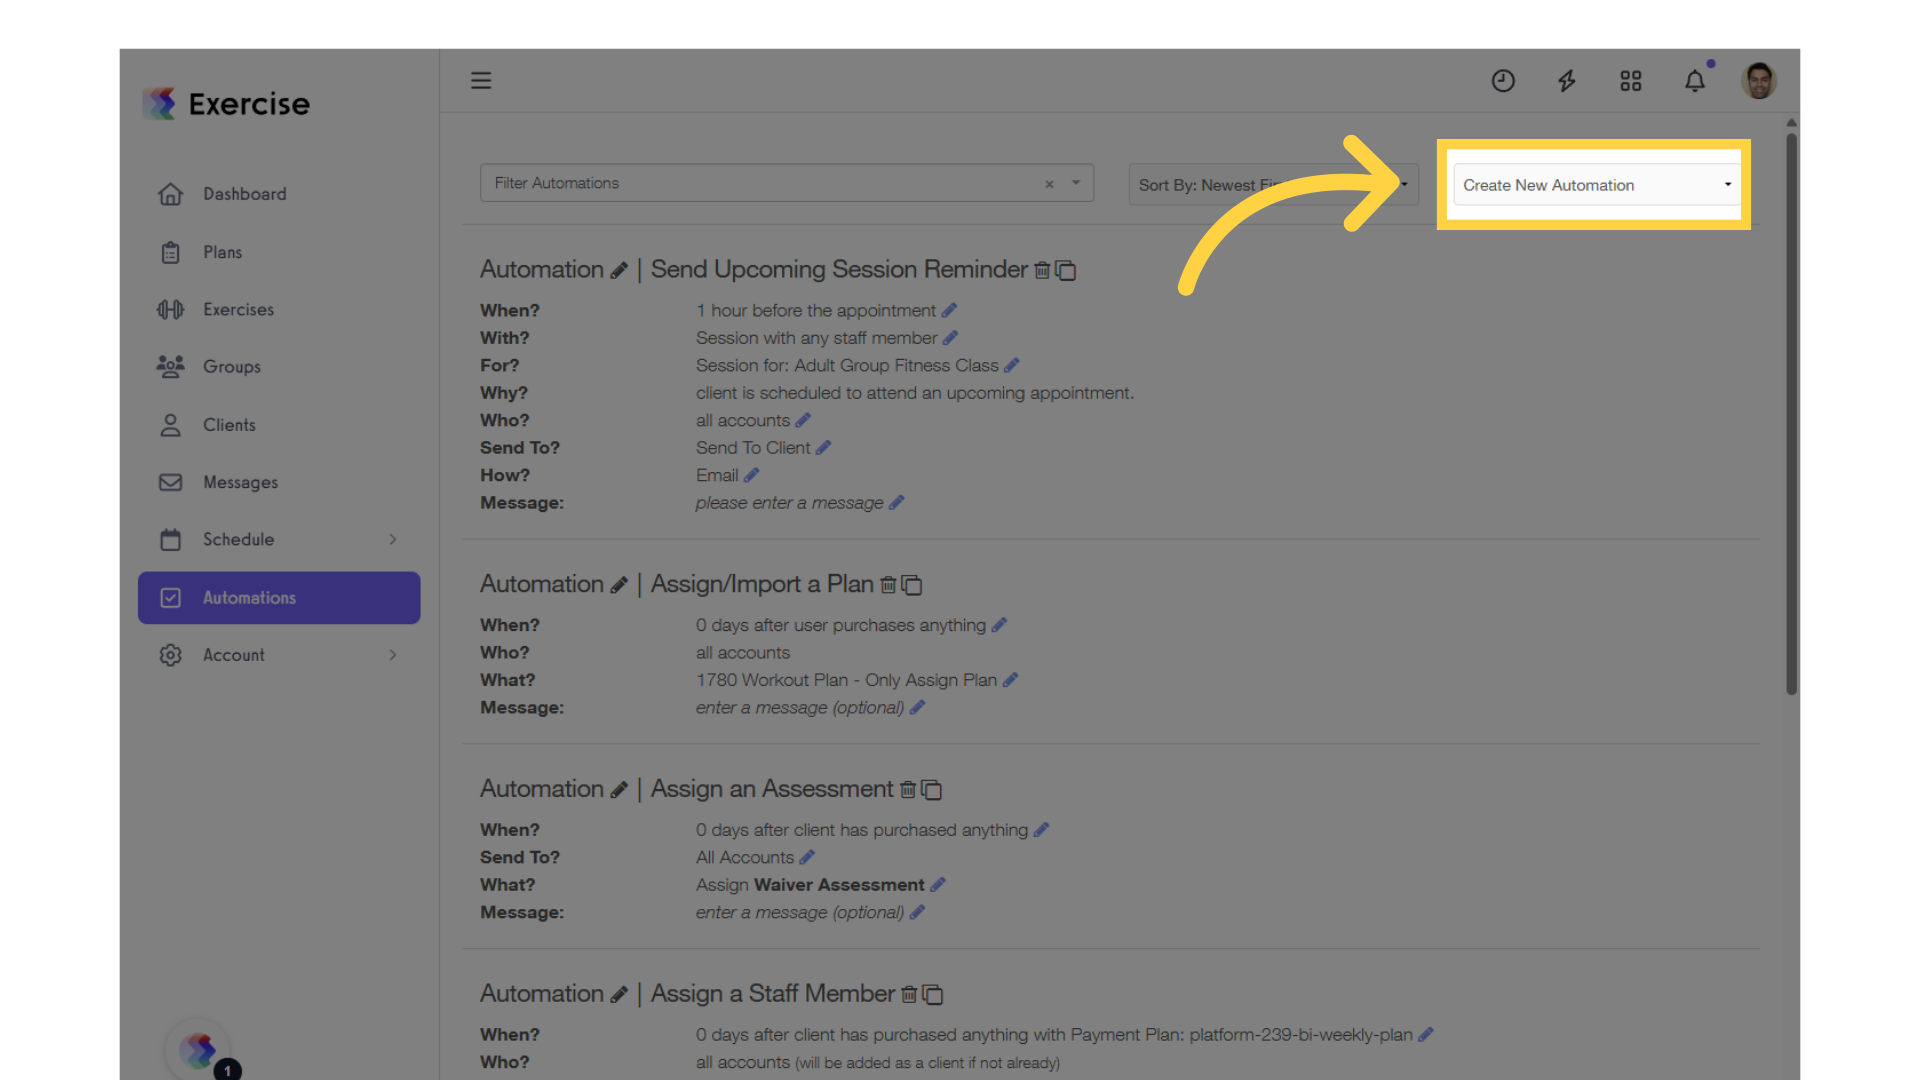This screenshot has height=1080, width=1920.
Task: Edit 'Assign Waiver Assessment' setting
Action: [x=938, y=885]
